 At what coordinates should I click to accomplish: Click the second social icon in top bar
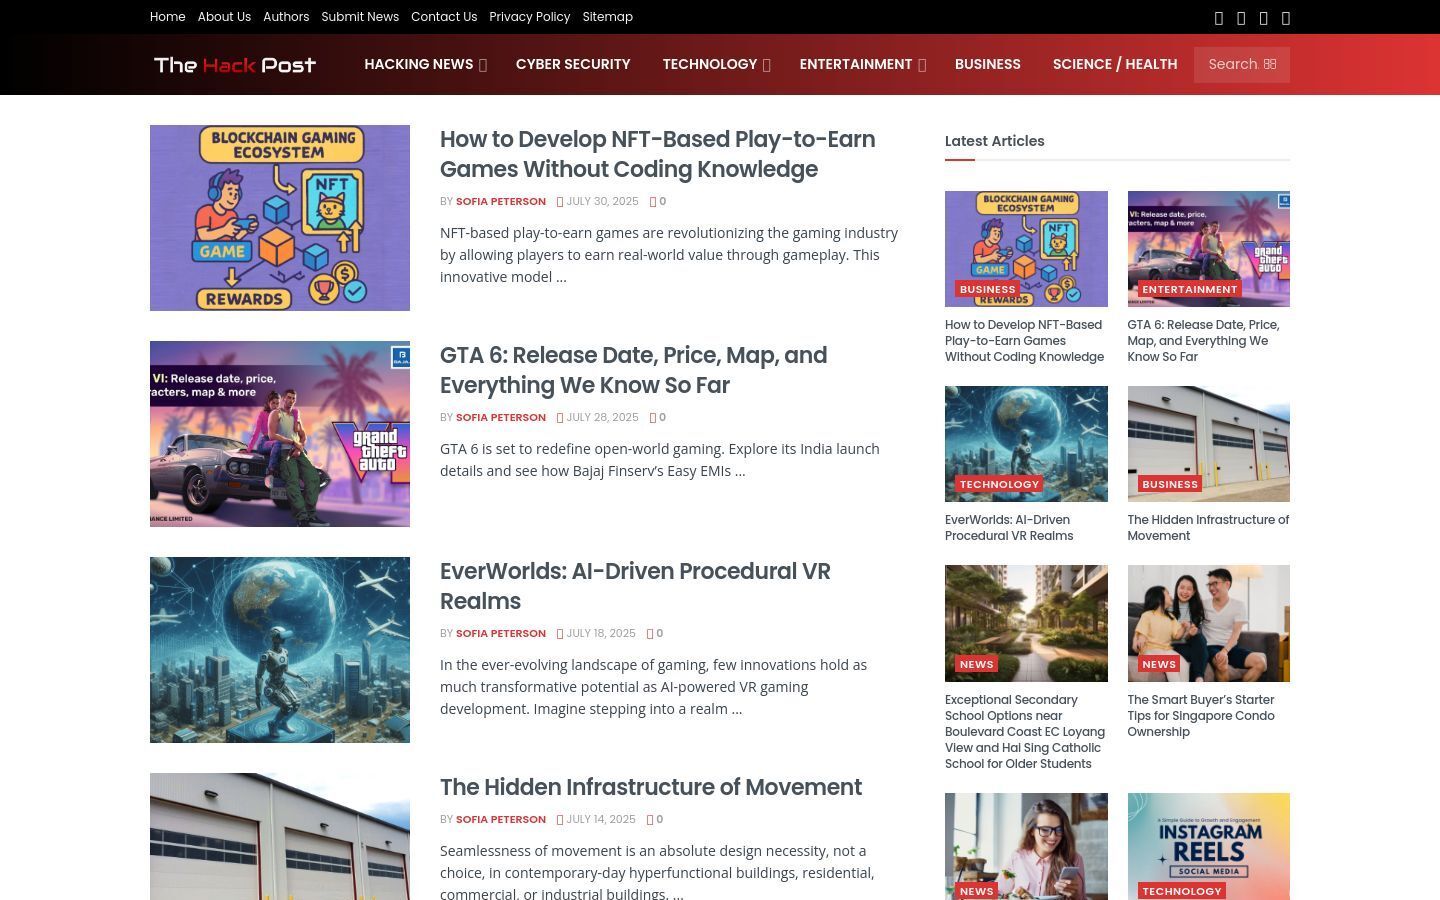tap(1241, 18)
